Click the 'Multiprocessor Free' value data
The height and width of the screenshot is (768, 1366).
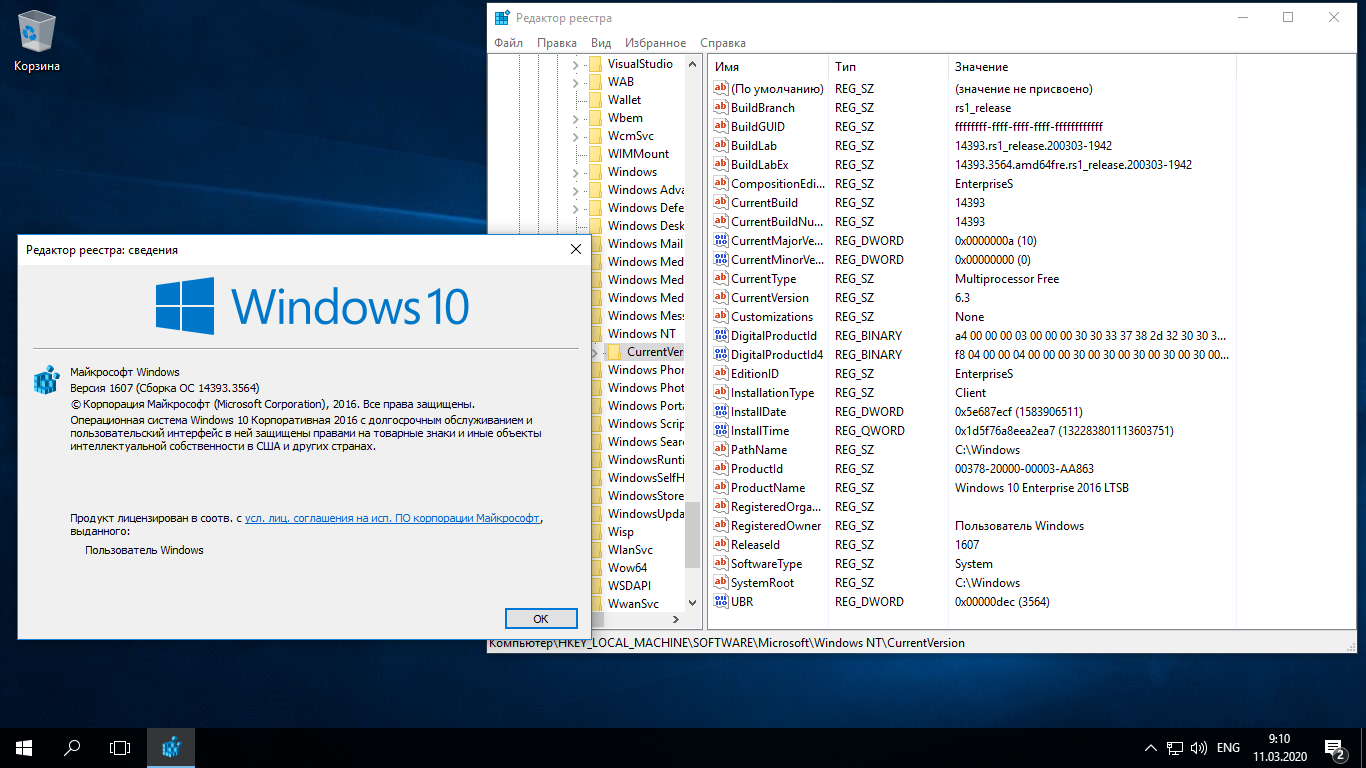coord(1007,279)
